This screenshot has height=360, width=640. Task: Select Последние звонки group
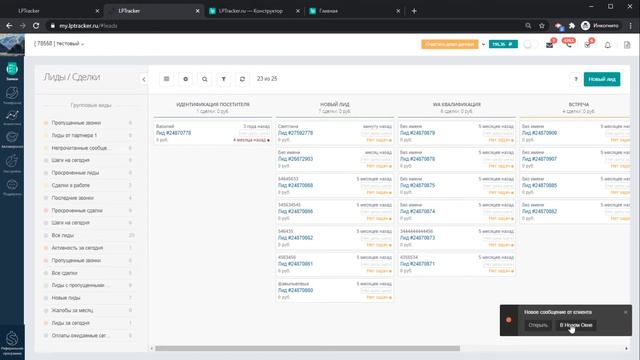[73, 198]
